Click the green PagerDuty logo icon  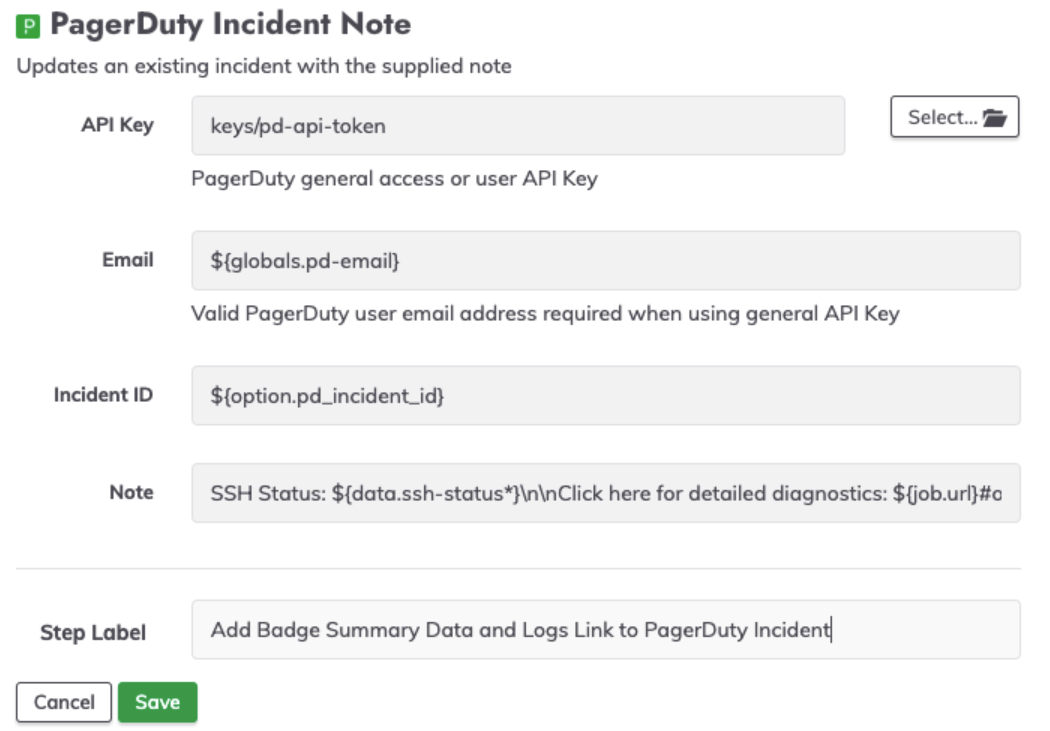28,26
